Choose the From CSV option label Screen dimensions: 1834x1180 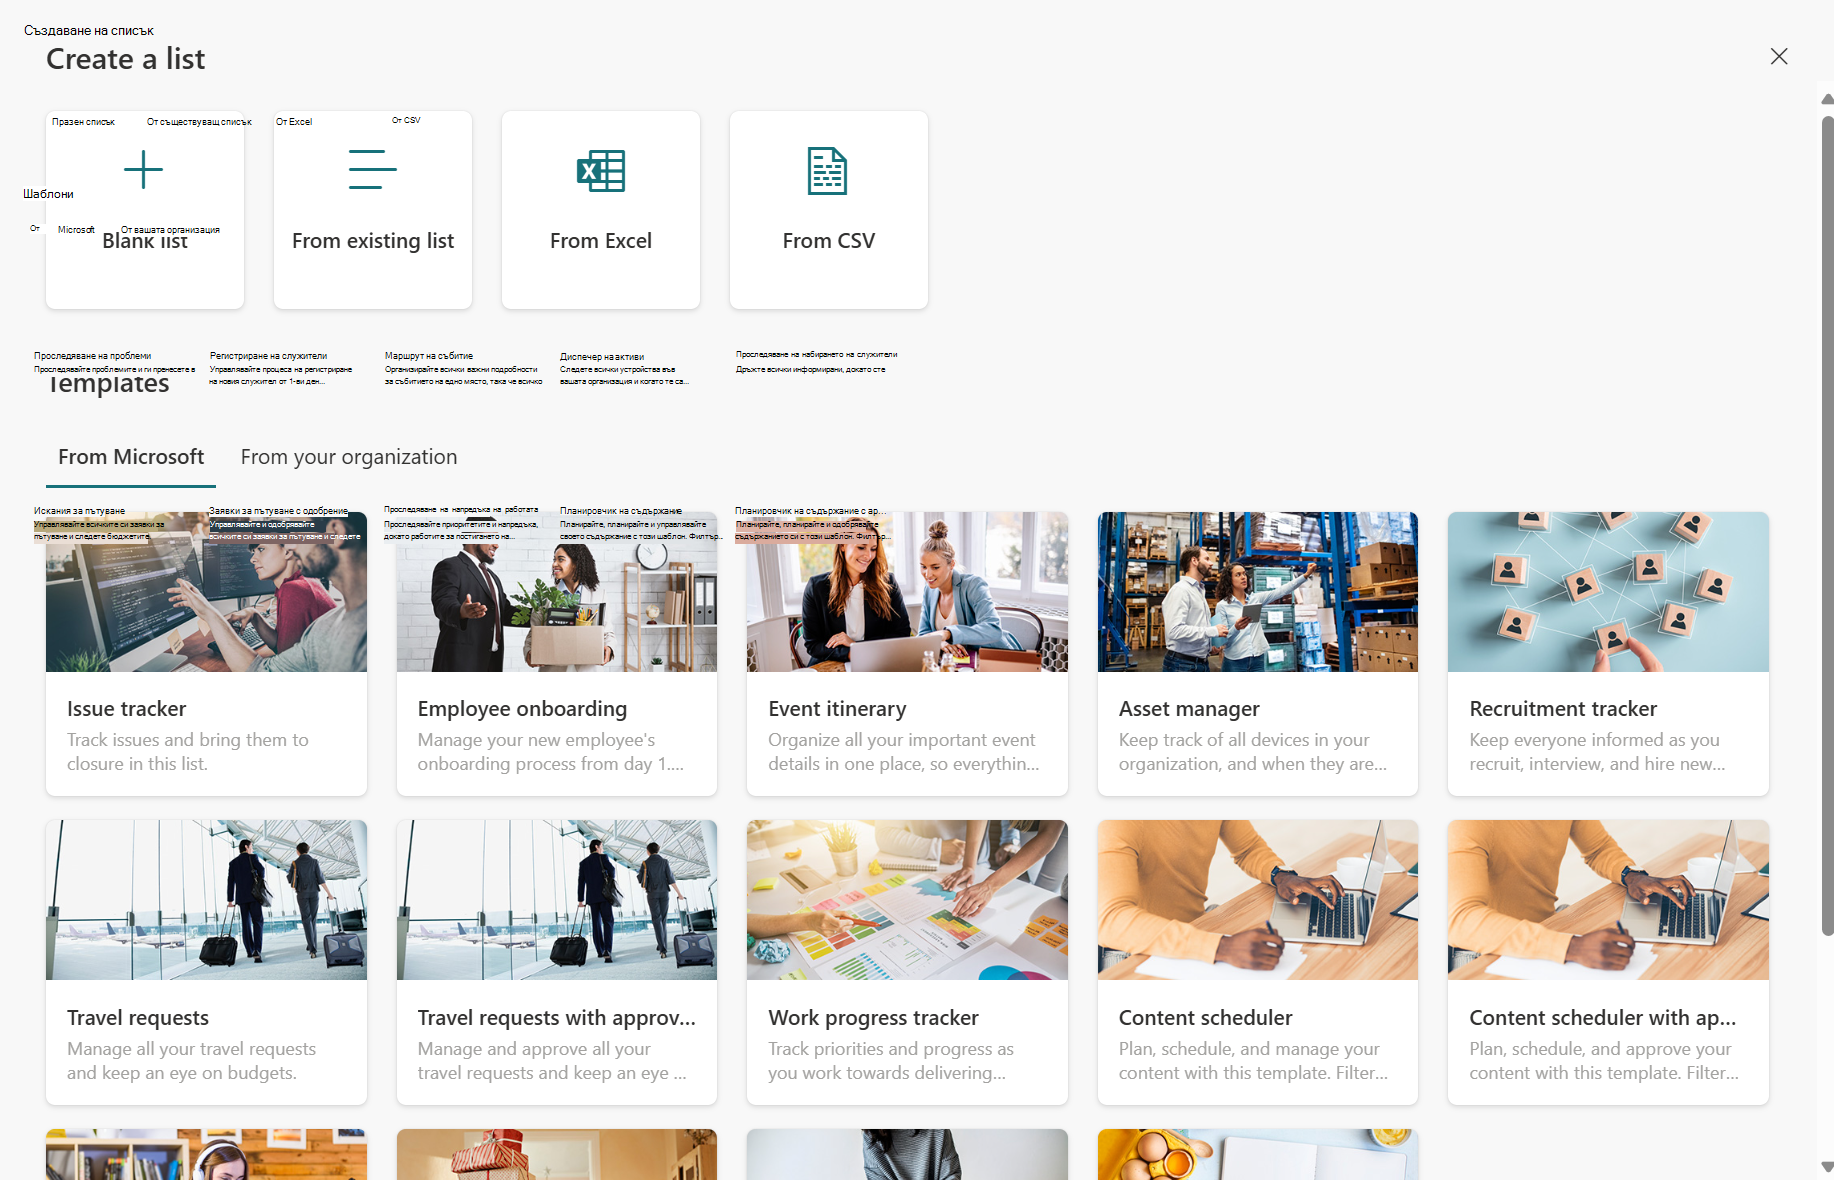click(x=829, y=241)
